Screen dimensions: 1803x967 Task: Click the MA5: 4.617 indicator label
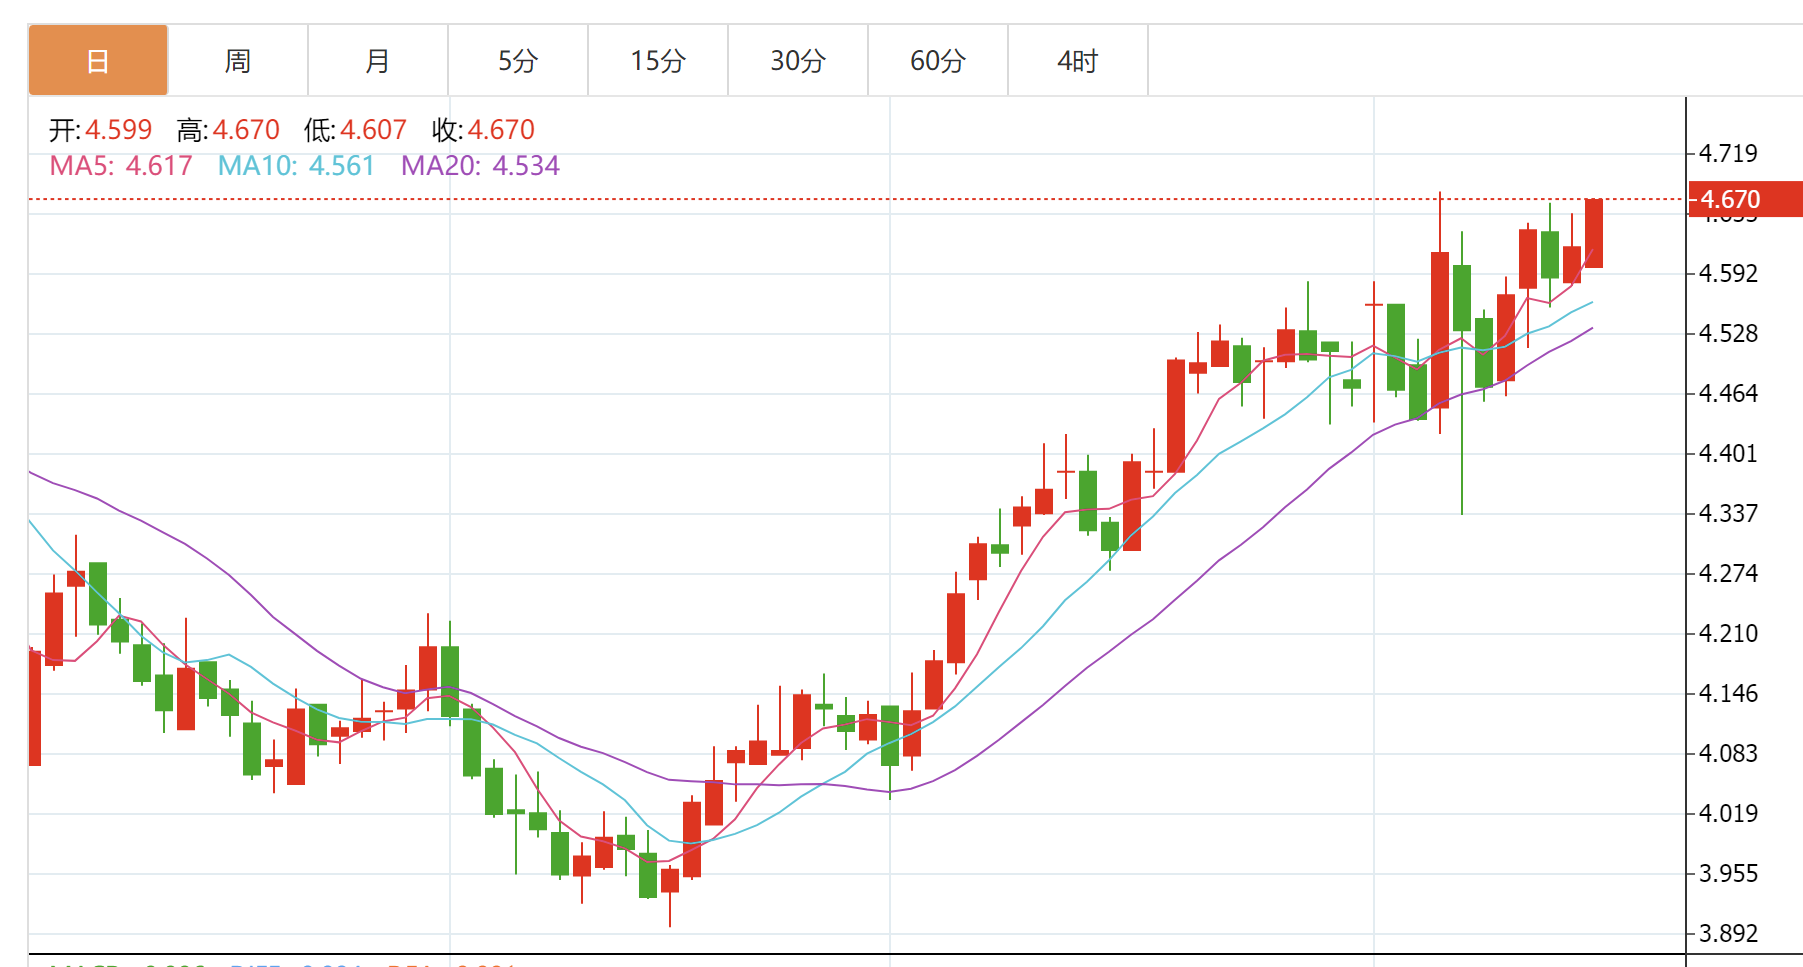click(121, 166)
